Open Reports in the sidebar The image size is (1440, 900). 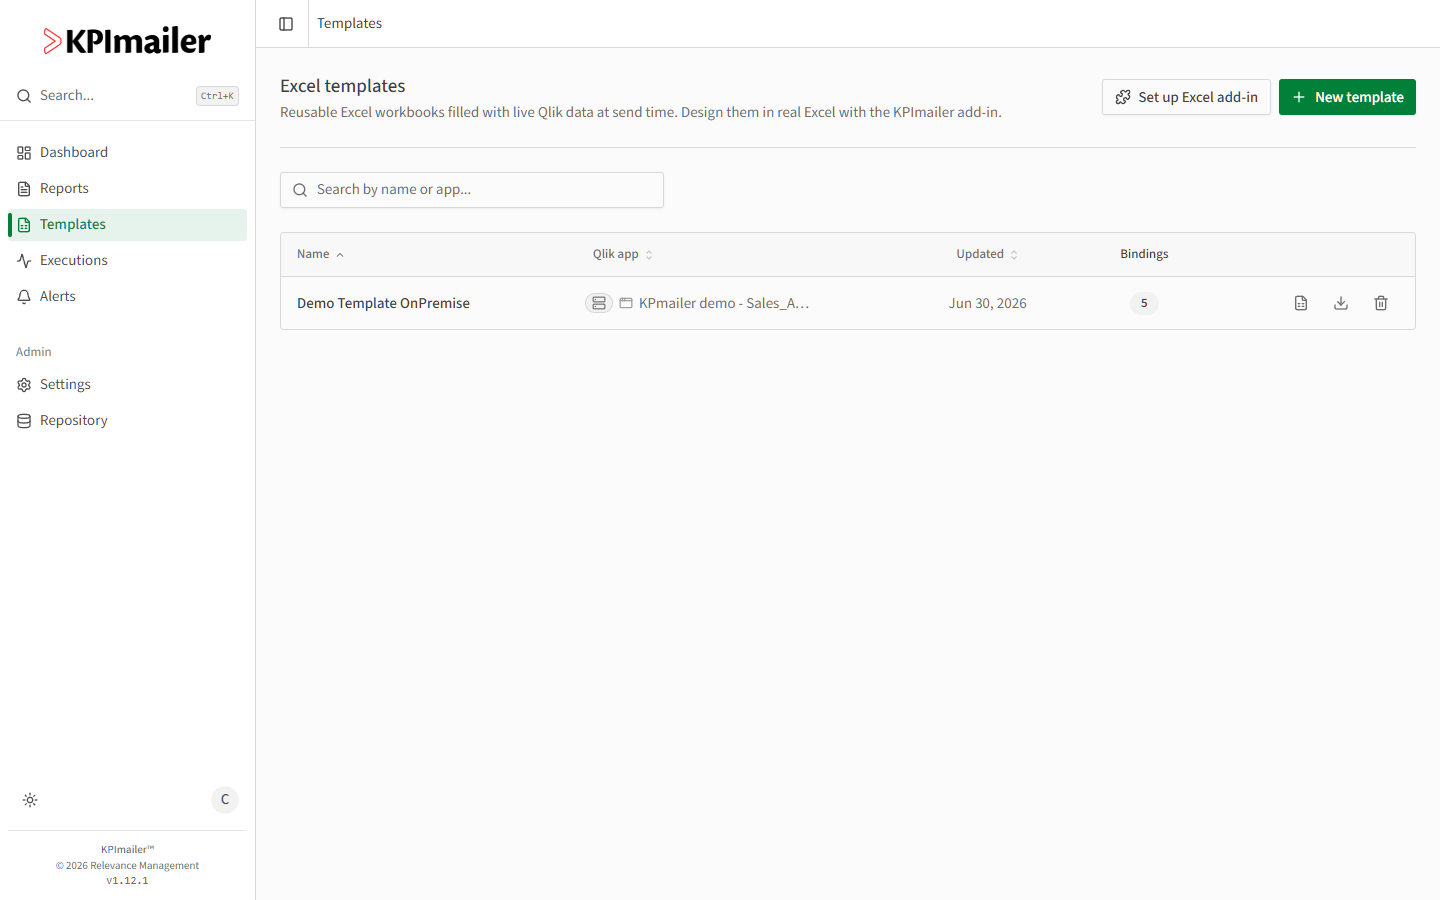(x=127, y=188)
